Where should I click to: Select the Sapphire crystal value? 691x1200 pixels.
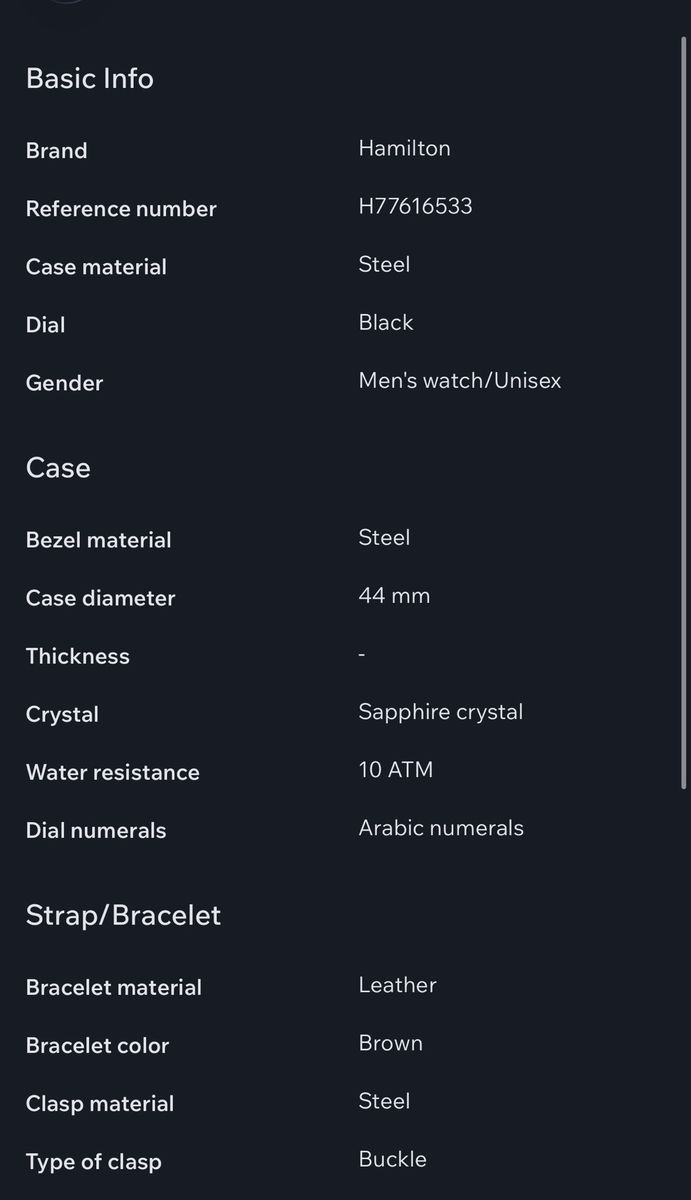(440, 712)
